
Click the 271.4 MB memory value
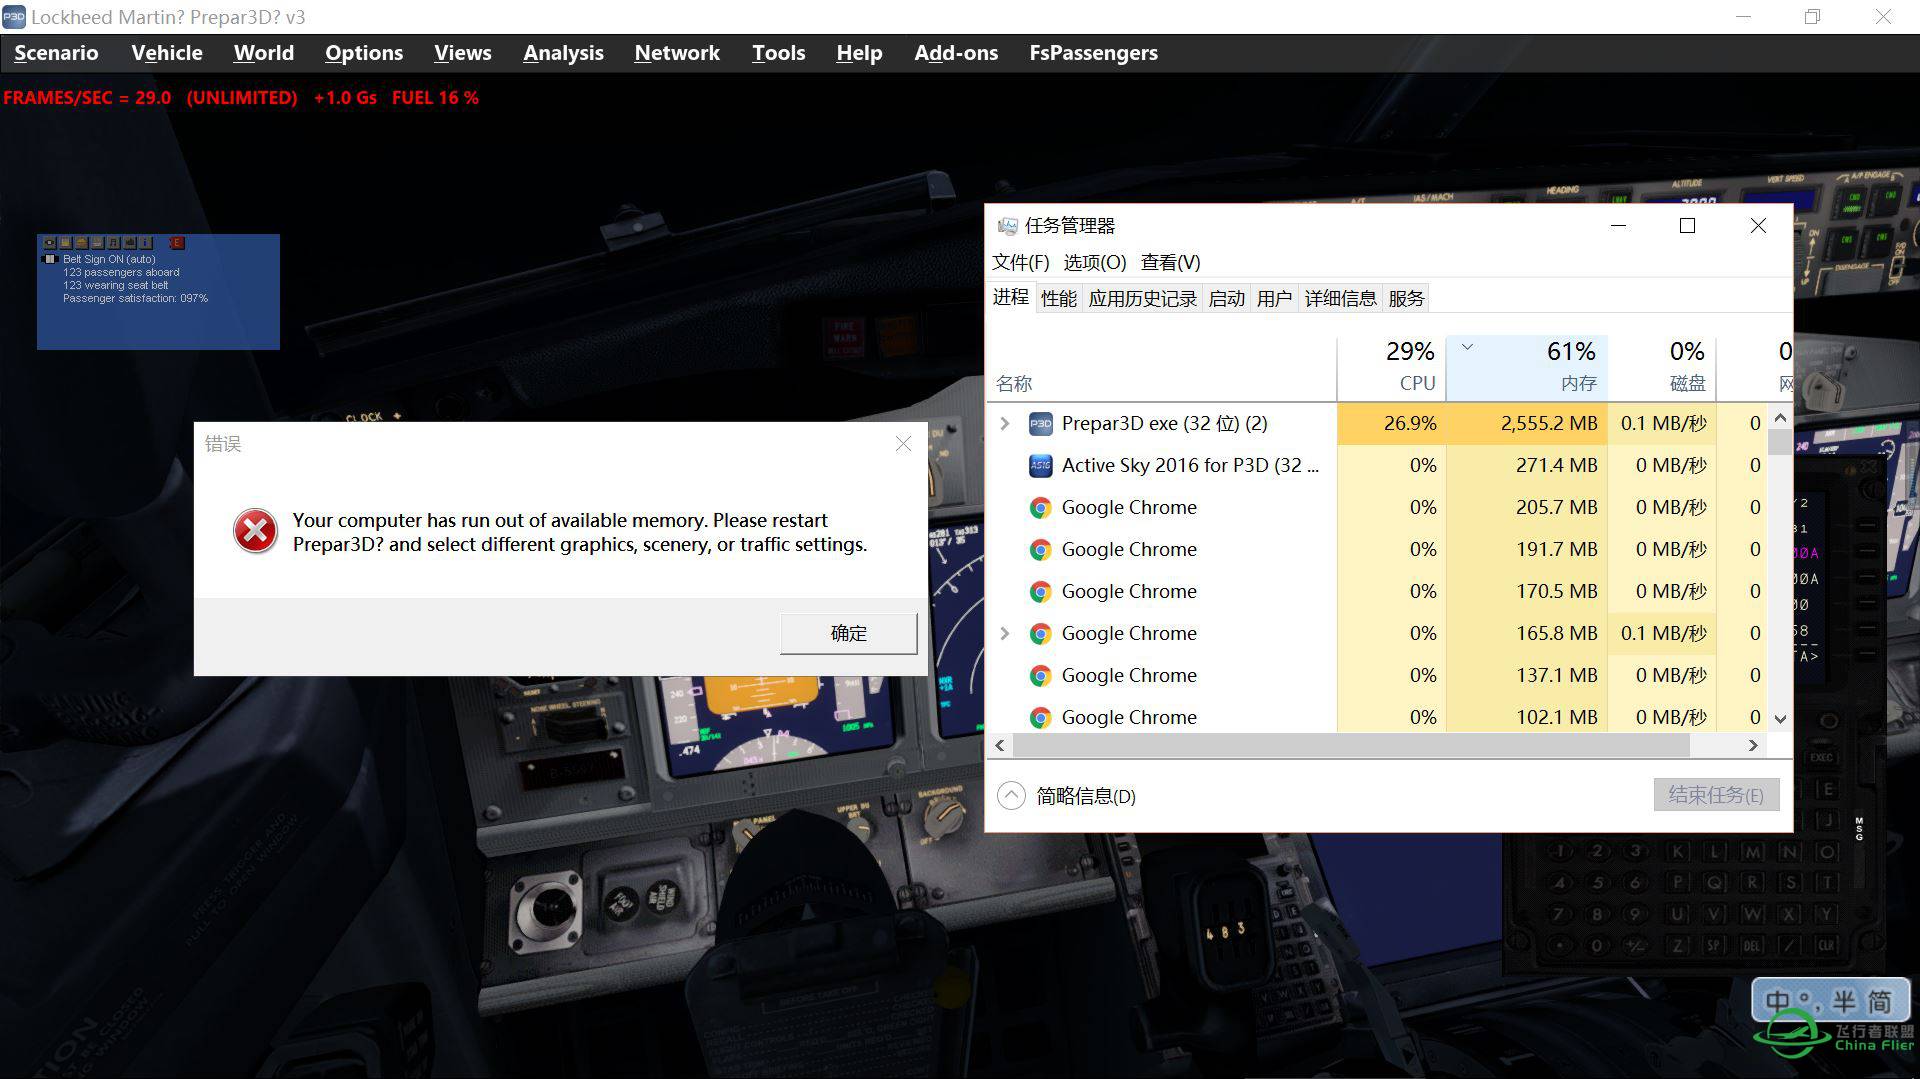coord(1556,466)
